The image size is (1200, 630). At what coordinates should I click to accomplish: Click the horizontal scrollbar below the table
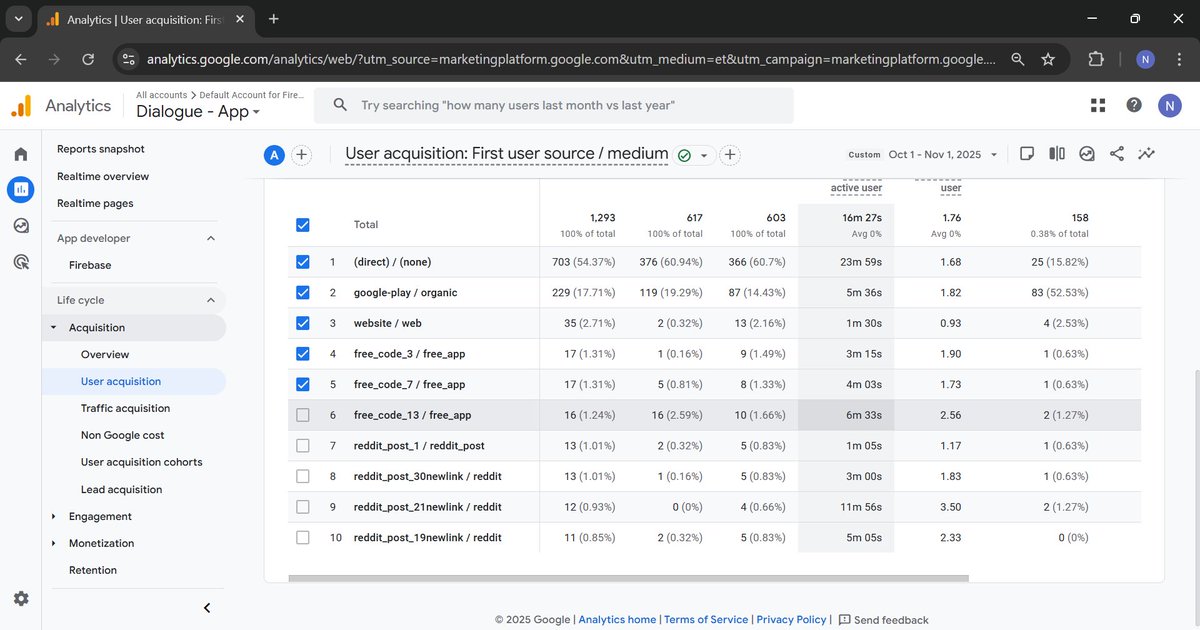click(630, 578)
